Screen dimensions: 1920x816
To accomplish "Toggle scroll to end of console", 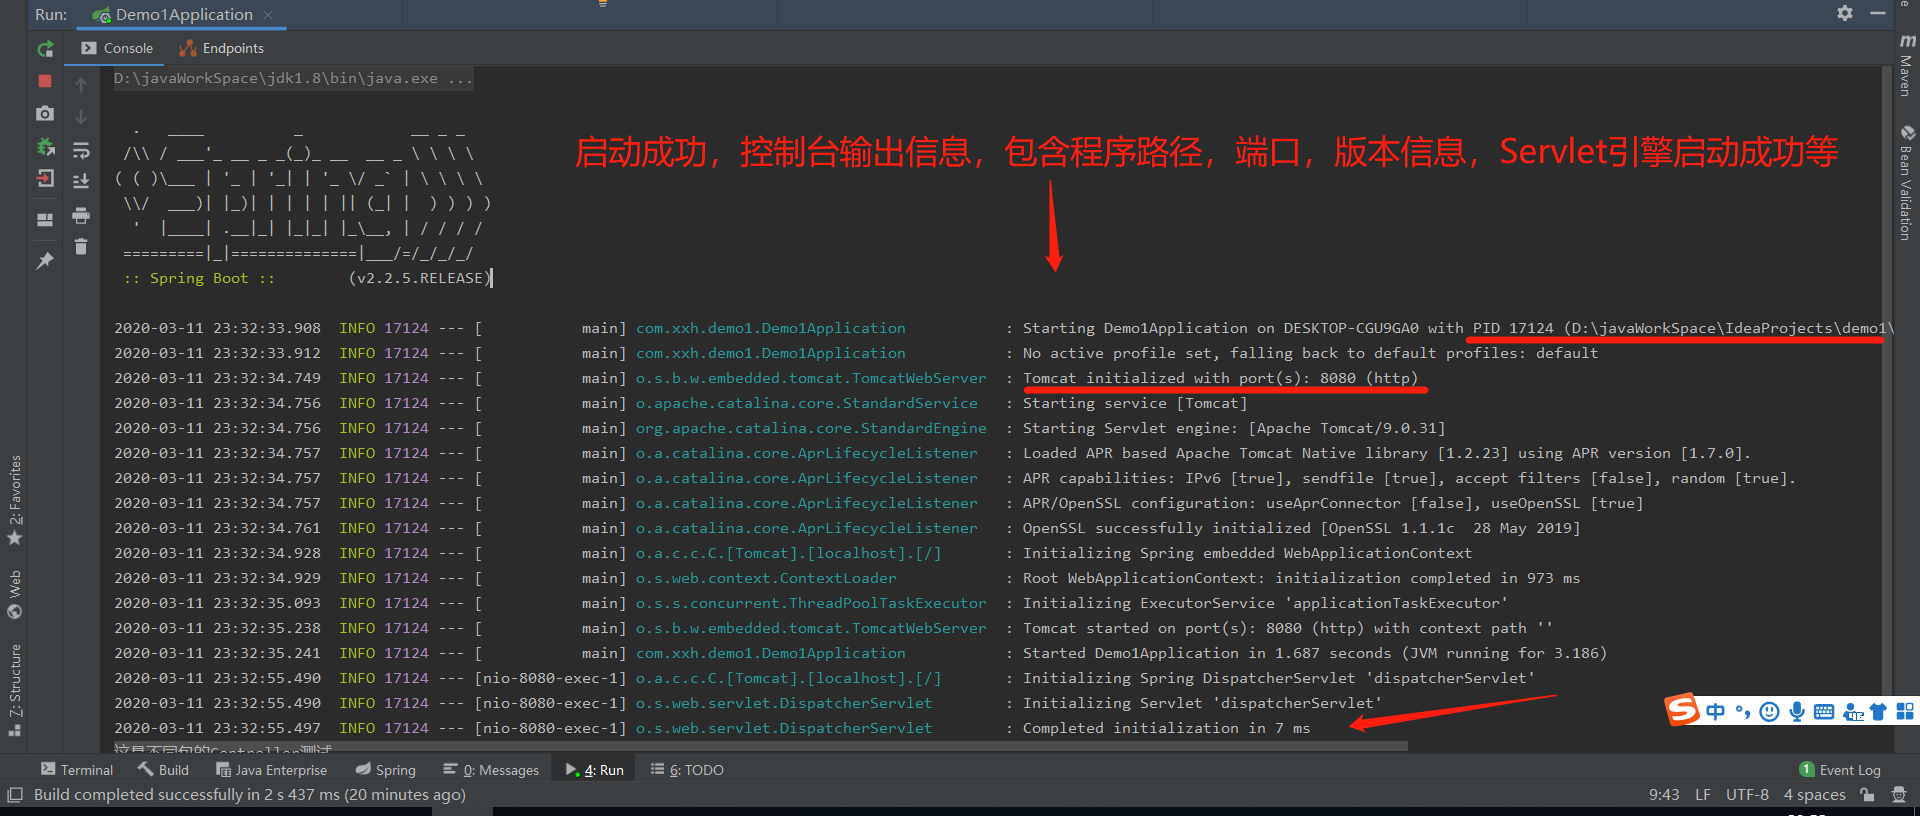I will click(81, 181).
